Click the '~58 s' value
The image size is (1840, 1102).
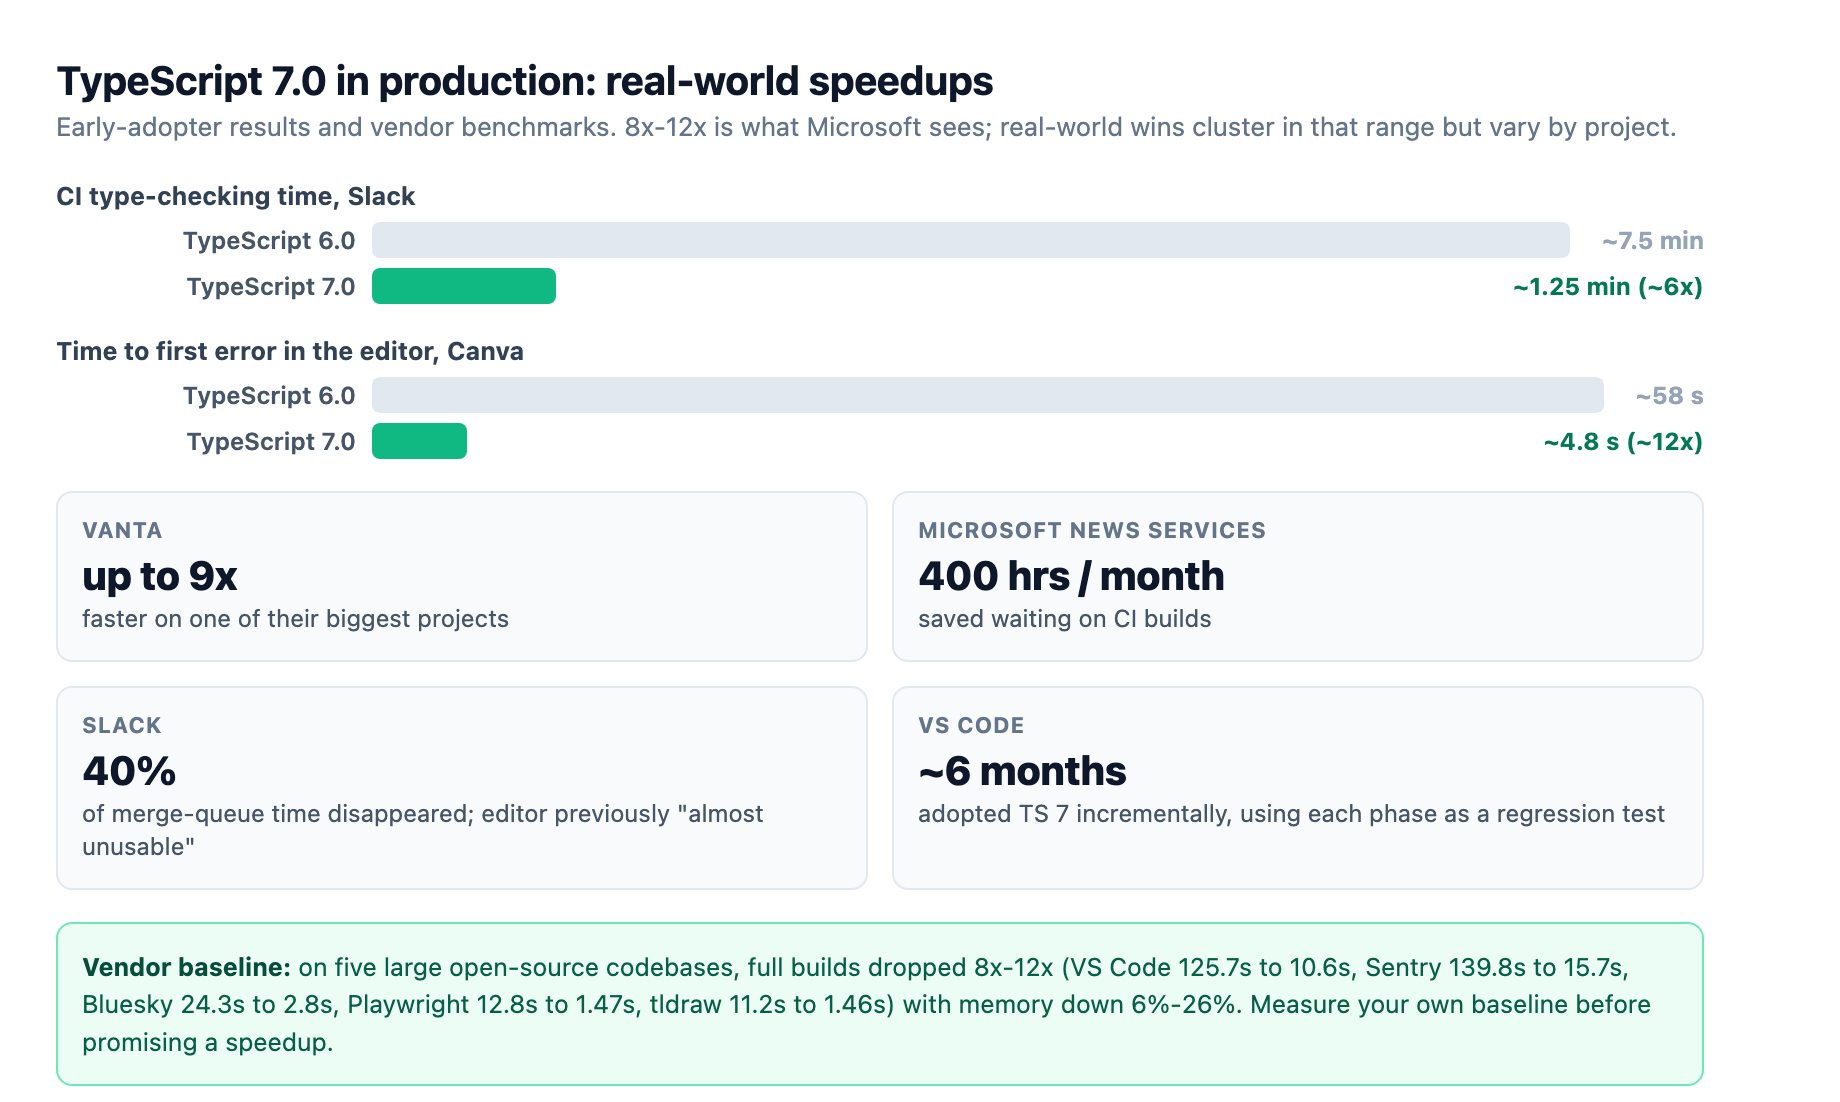point(1669,396)
